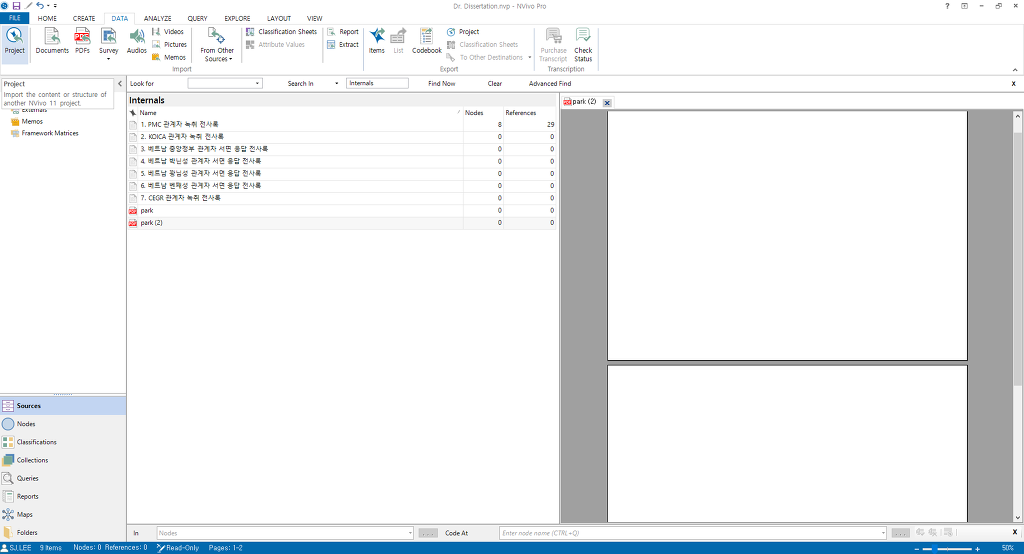The width and height of the screenshot is (1024, 554).
Task: Close the coding bar at the bottom
Action: pyautogui.click(x=1015, y=532)
